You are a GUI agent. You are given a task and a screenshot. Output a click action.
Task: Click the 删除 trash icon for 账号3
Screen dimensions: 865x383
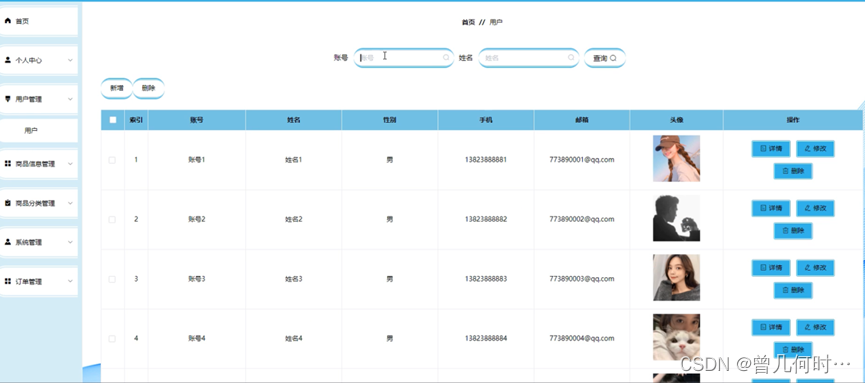785,291
